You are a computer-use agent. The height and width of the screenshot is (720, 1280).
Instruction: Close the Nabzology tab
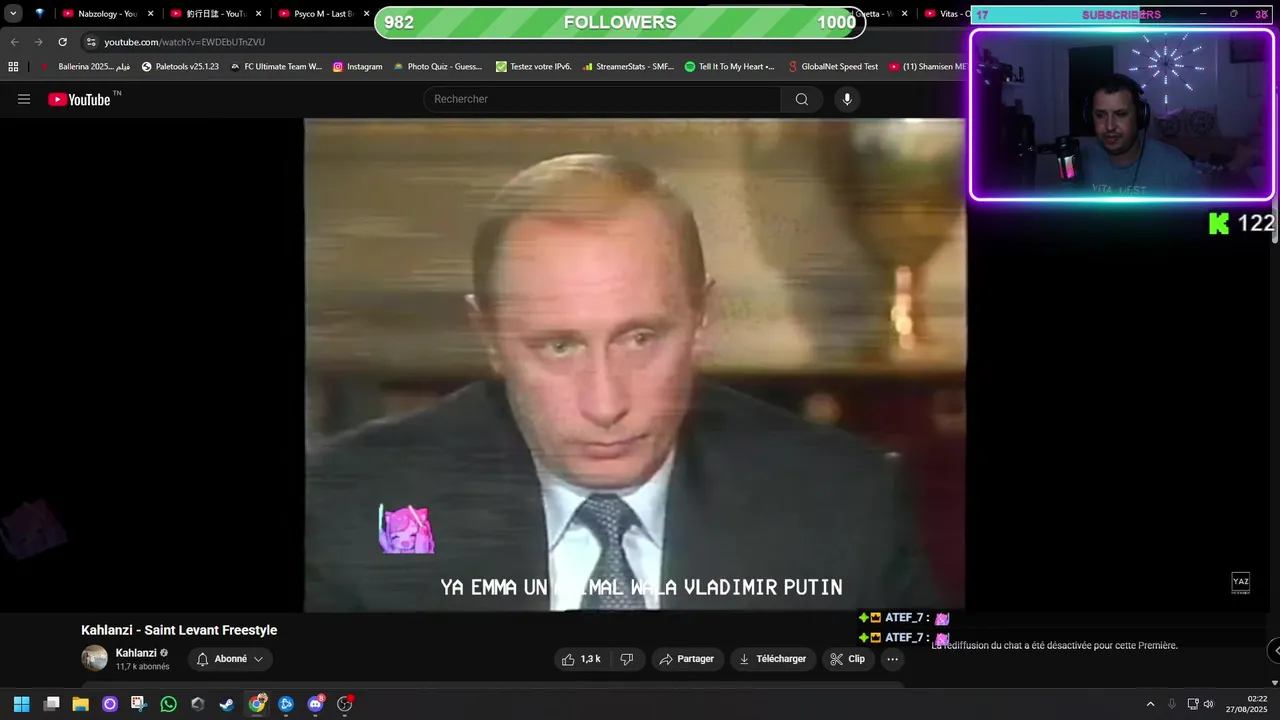click(x=151, y=14)
